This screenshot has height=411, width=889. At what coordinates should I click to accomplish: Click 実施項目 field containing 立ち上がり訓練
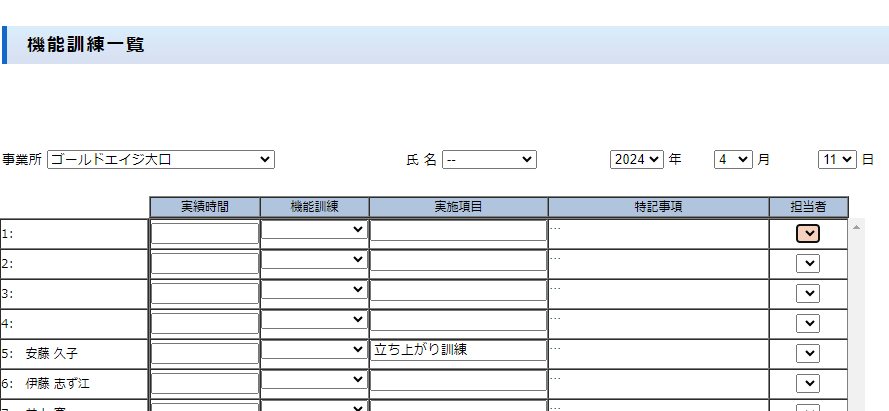[458, 350]
